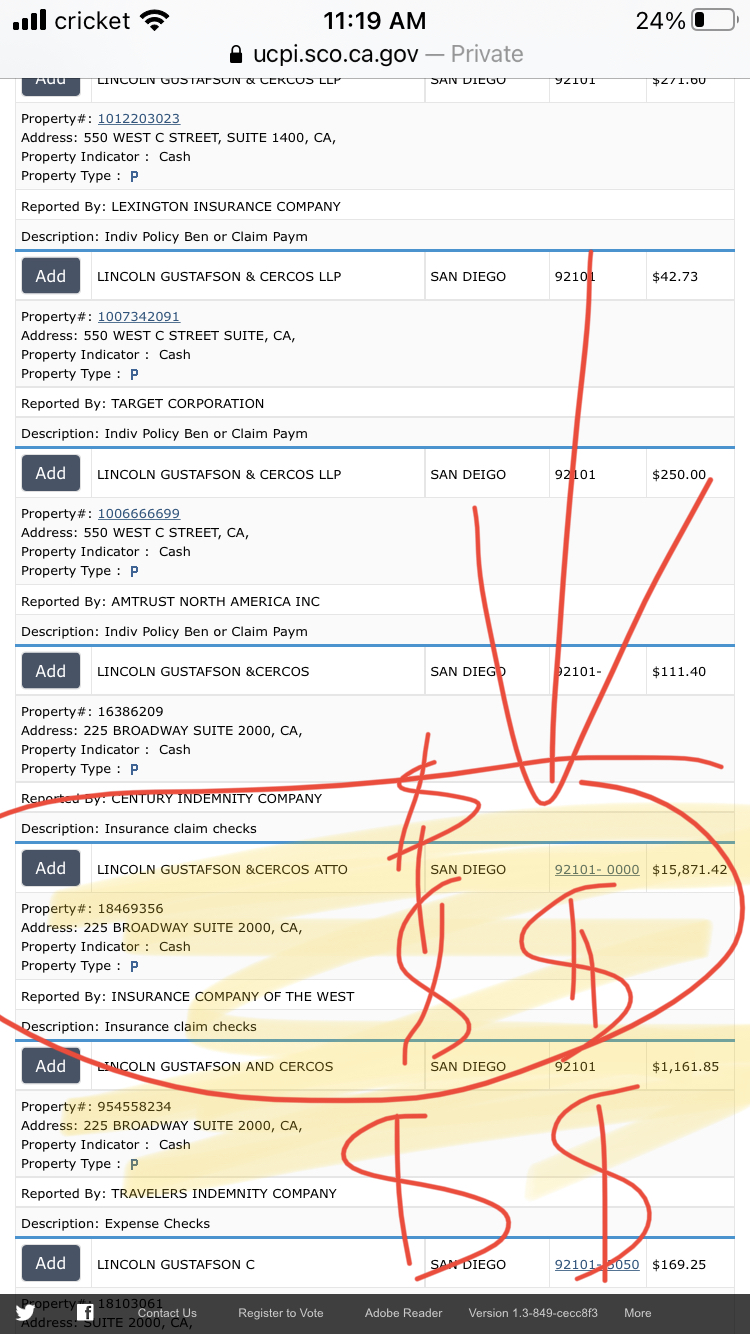The image size is (750, 1334).
Task: Add the $250.00 San Deigo property
Action: (51, 473)
